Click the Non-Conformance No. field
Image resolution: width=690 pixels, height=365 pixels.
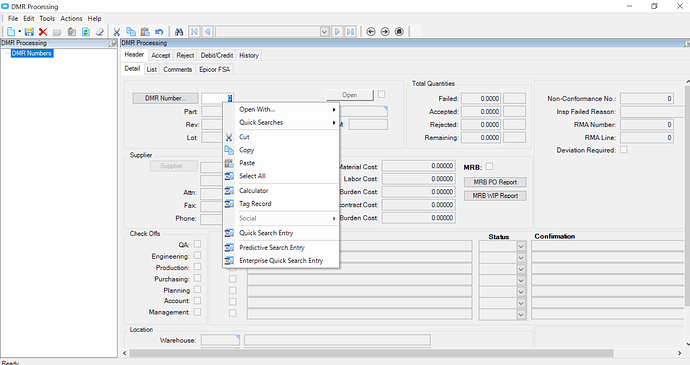coord(647,99)
